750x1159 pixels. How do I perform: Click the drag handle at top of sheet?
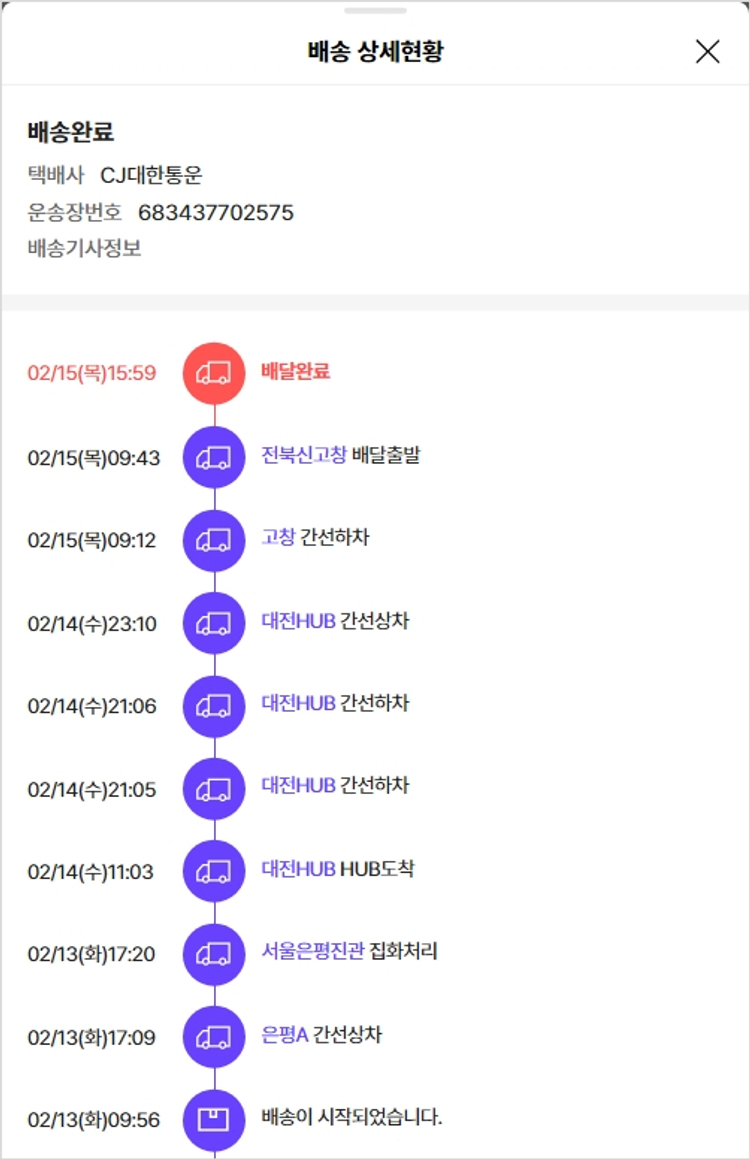point(375,11)
